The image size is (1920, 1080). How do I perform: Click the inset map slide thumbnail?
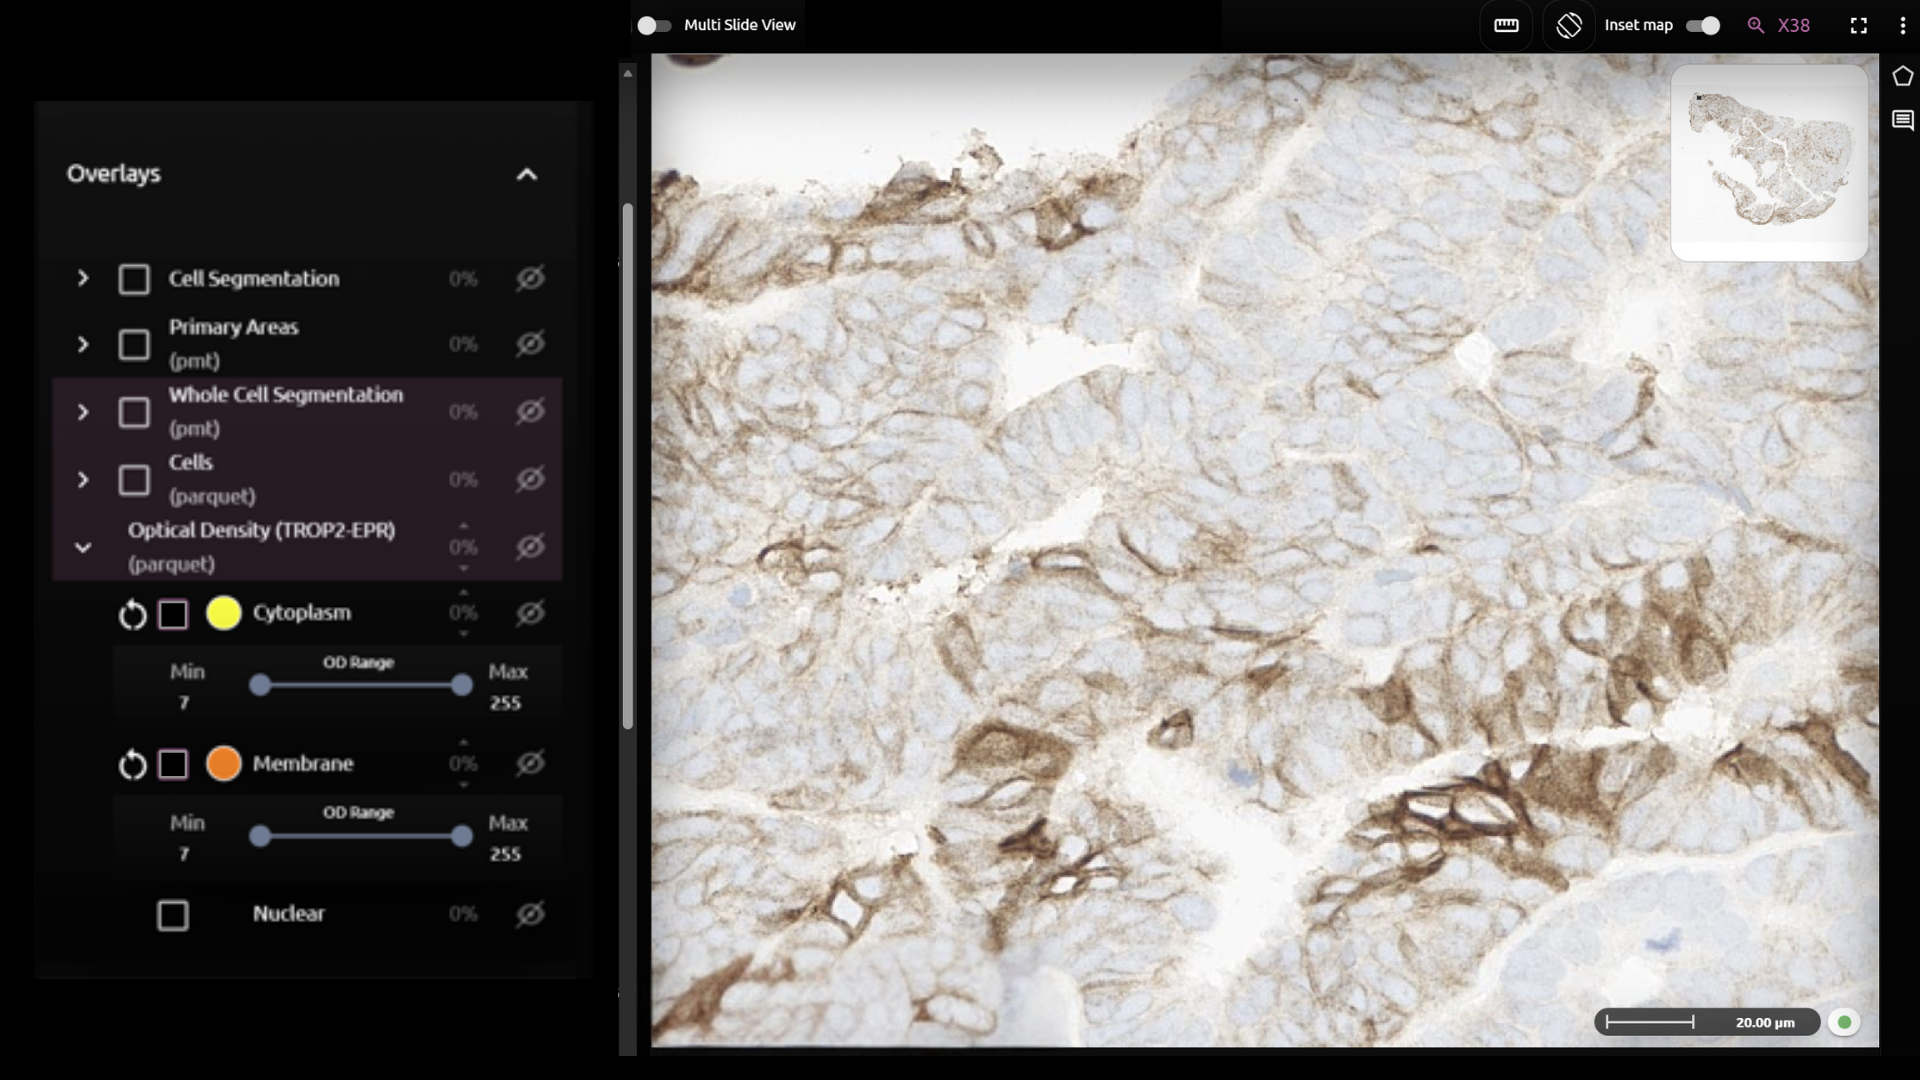tap(1769, 161)
